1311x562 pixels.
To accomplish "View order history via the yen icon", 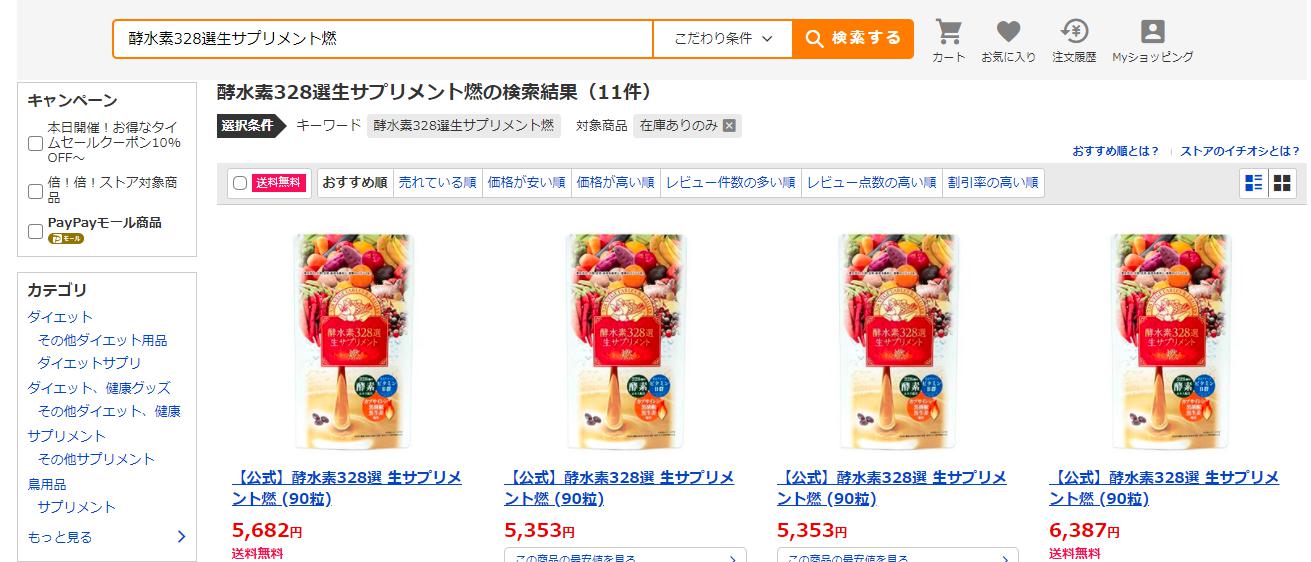I will click(1074, 32).
